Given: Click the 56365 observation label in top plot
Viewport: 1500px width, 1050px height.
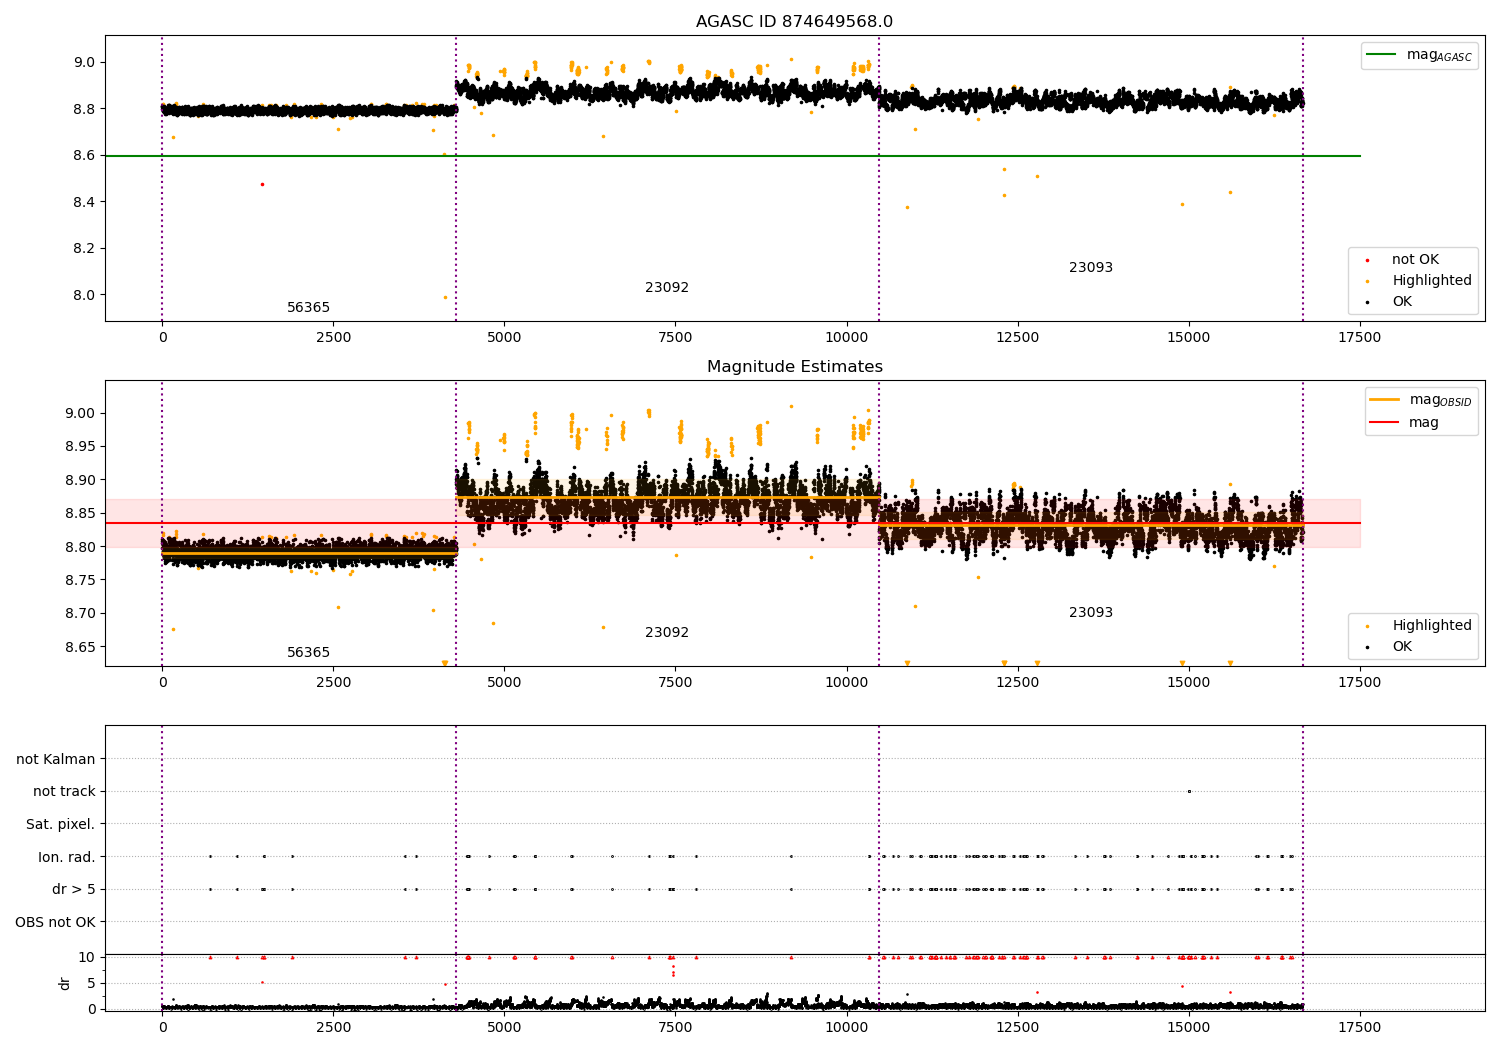Looking at the screenshot, I should (308, 308).
